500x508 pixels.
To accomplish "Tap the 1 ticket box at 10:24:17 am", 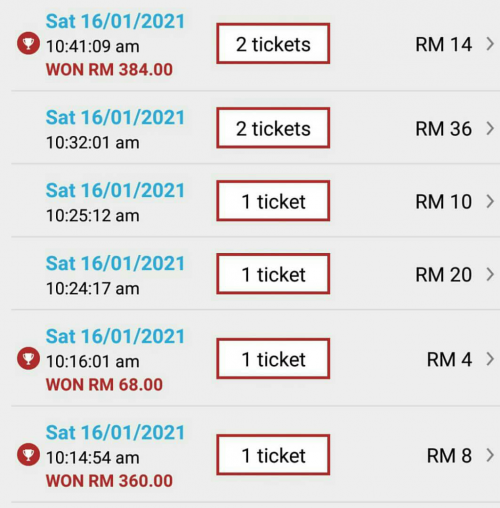I will [273, 274].
